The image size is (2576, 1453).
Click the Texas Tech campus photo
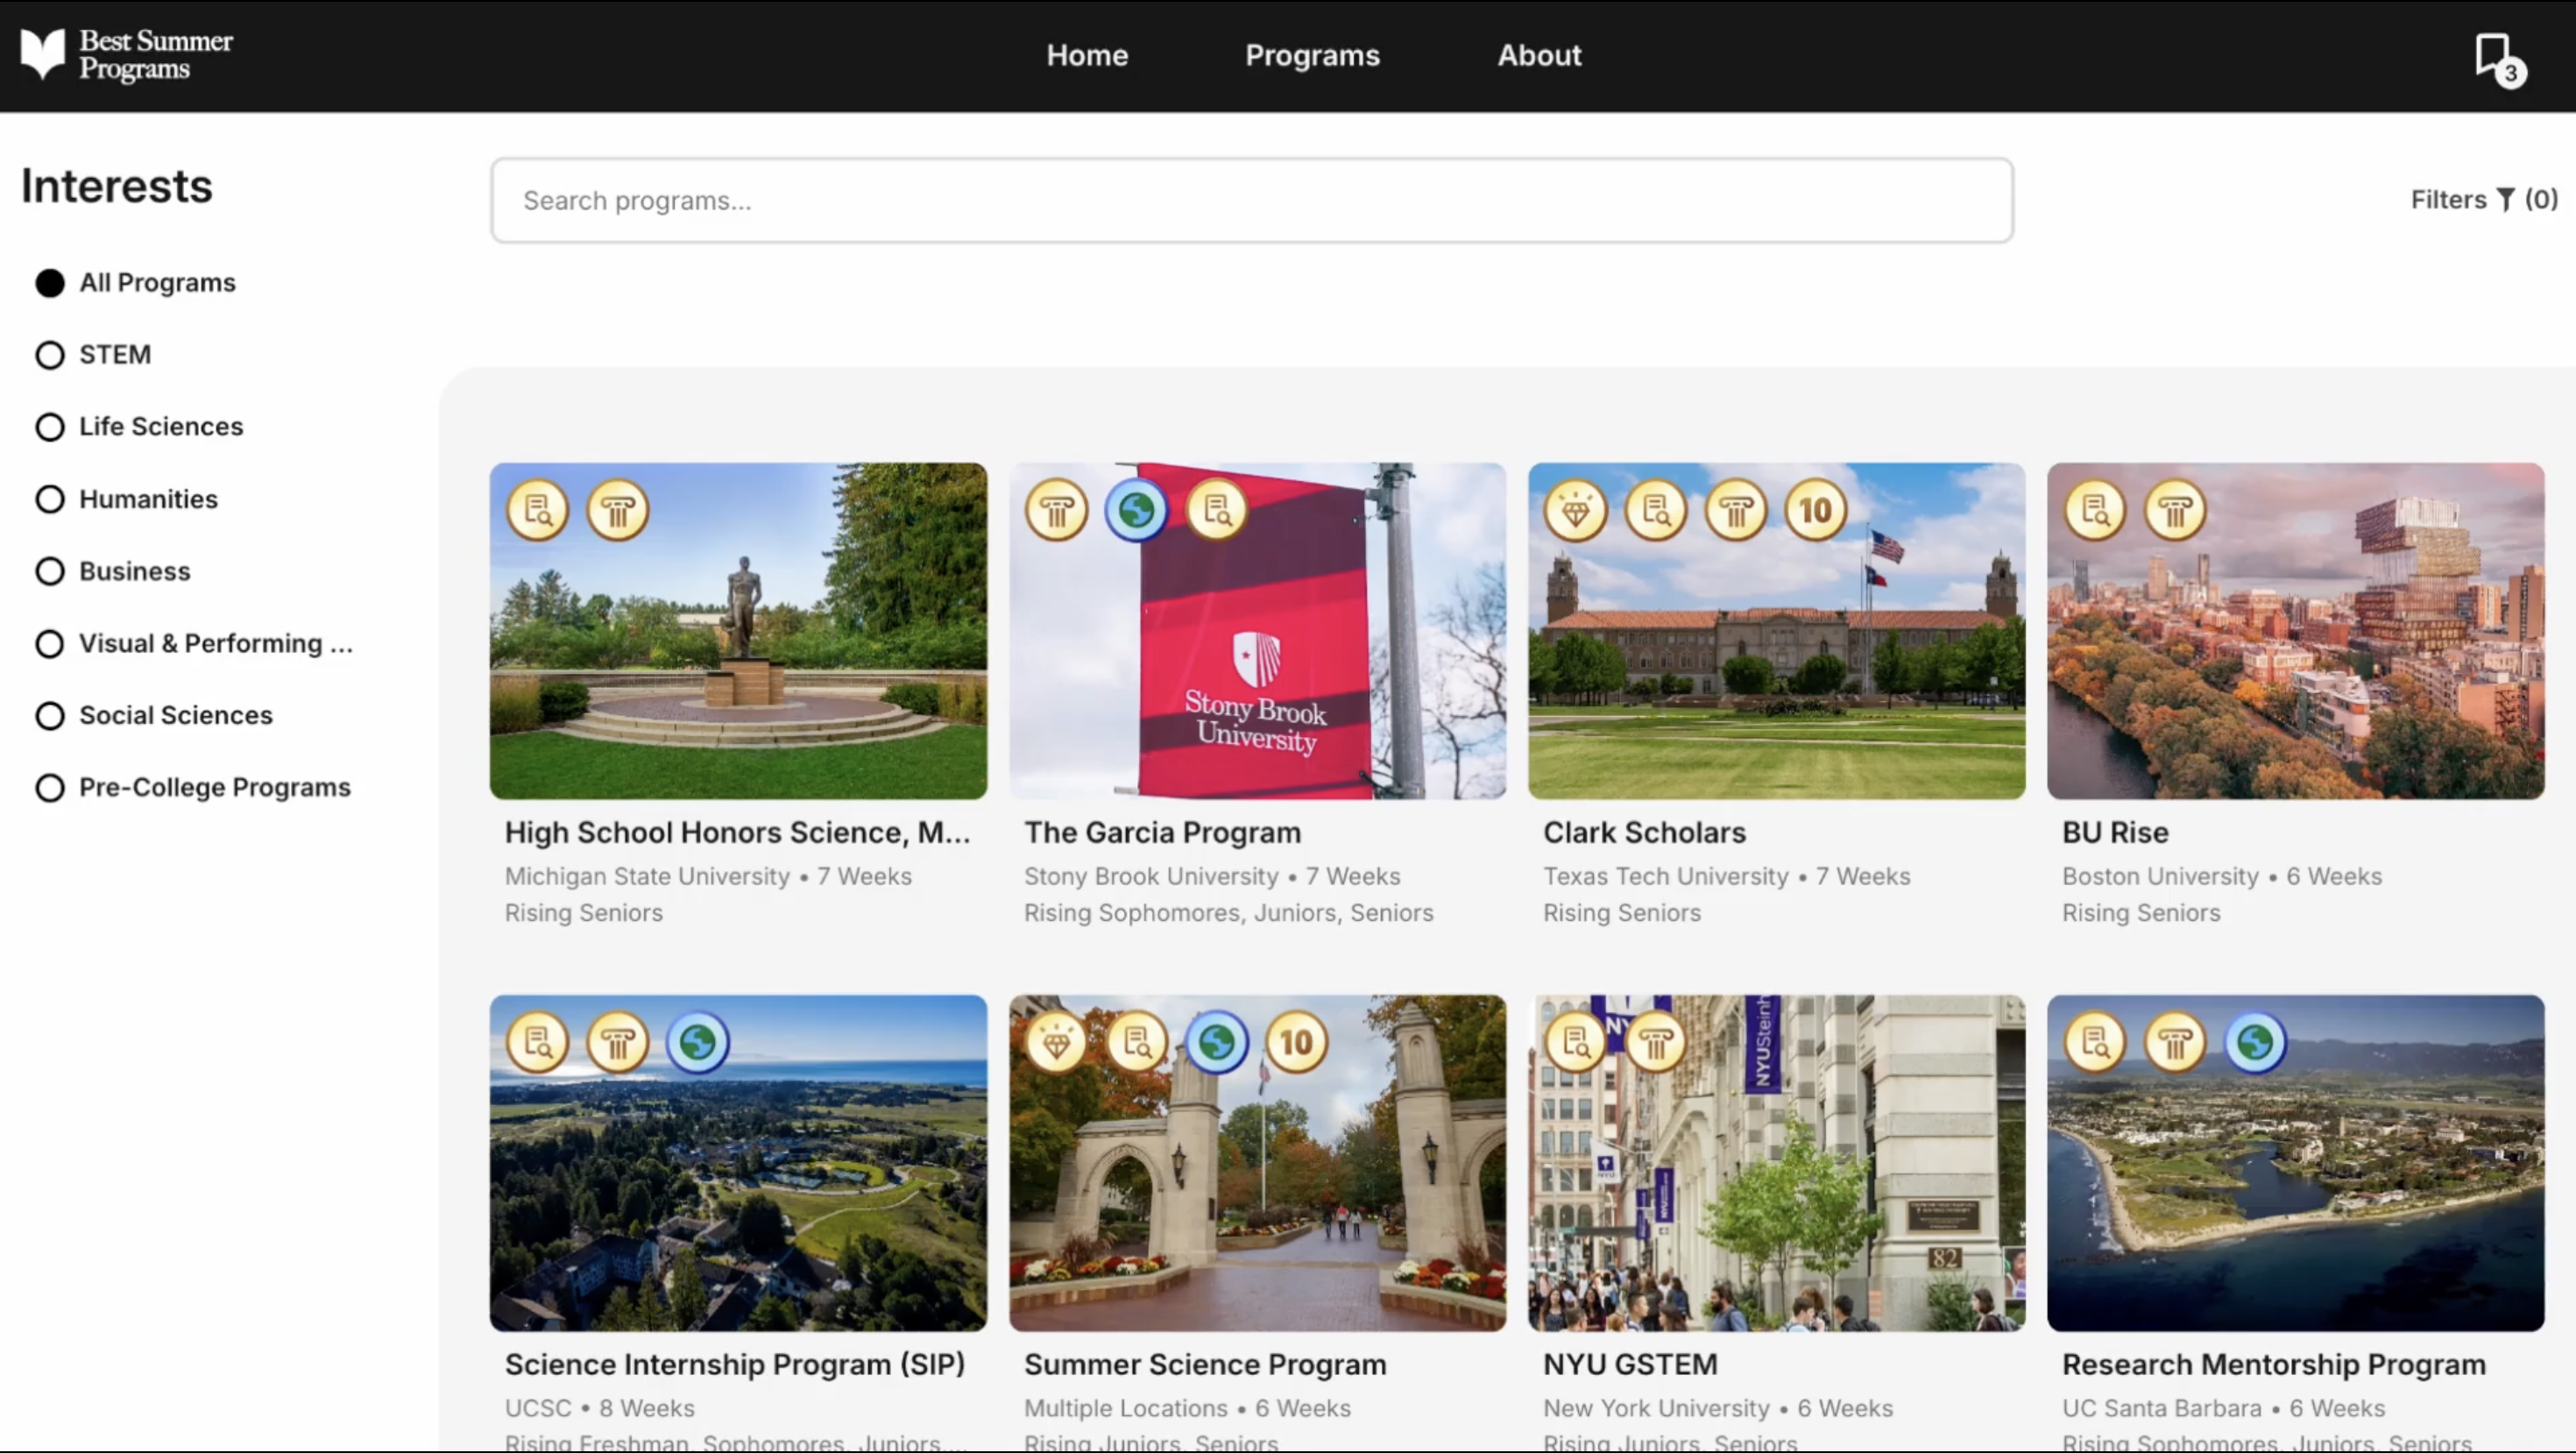[x=1776, y=630]
